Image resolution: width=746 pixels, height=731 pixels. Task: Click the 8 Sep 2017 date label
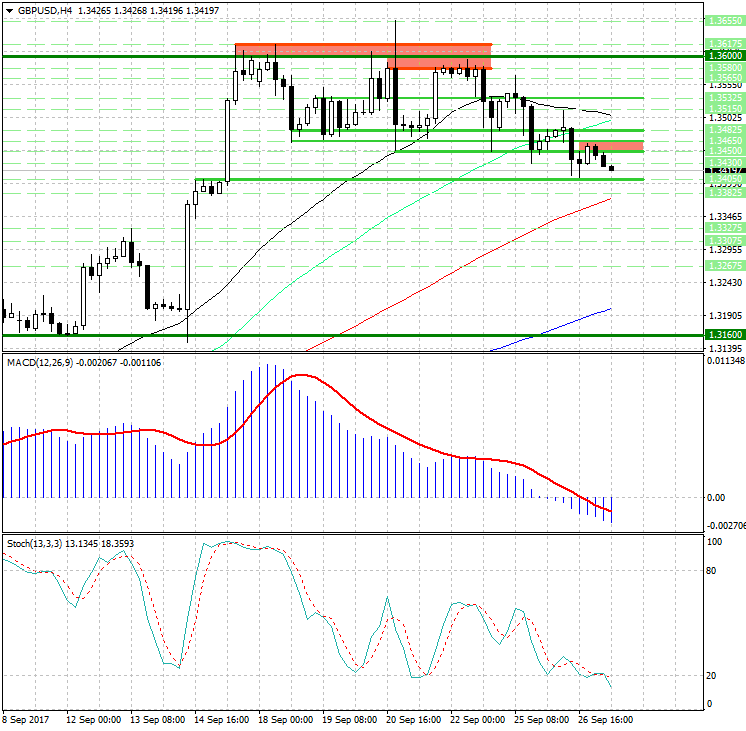(28, 720)
